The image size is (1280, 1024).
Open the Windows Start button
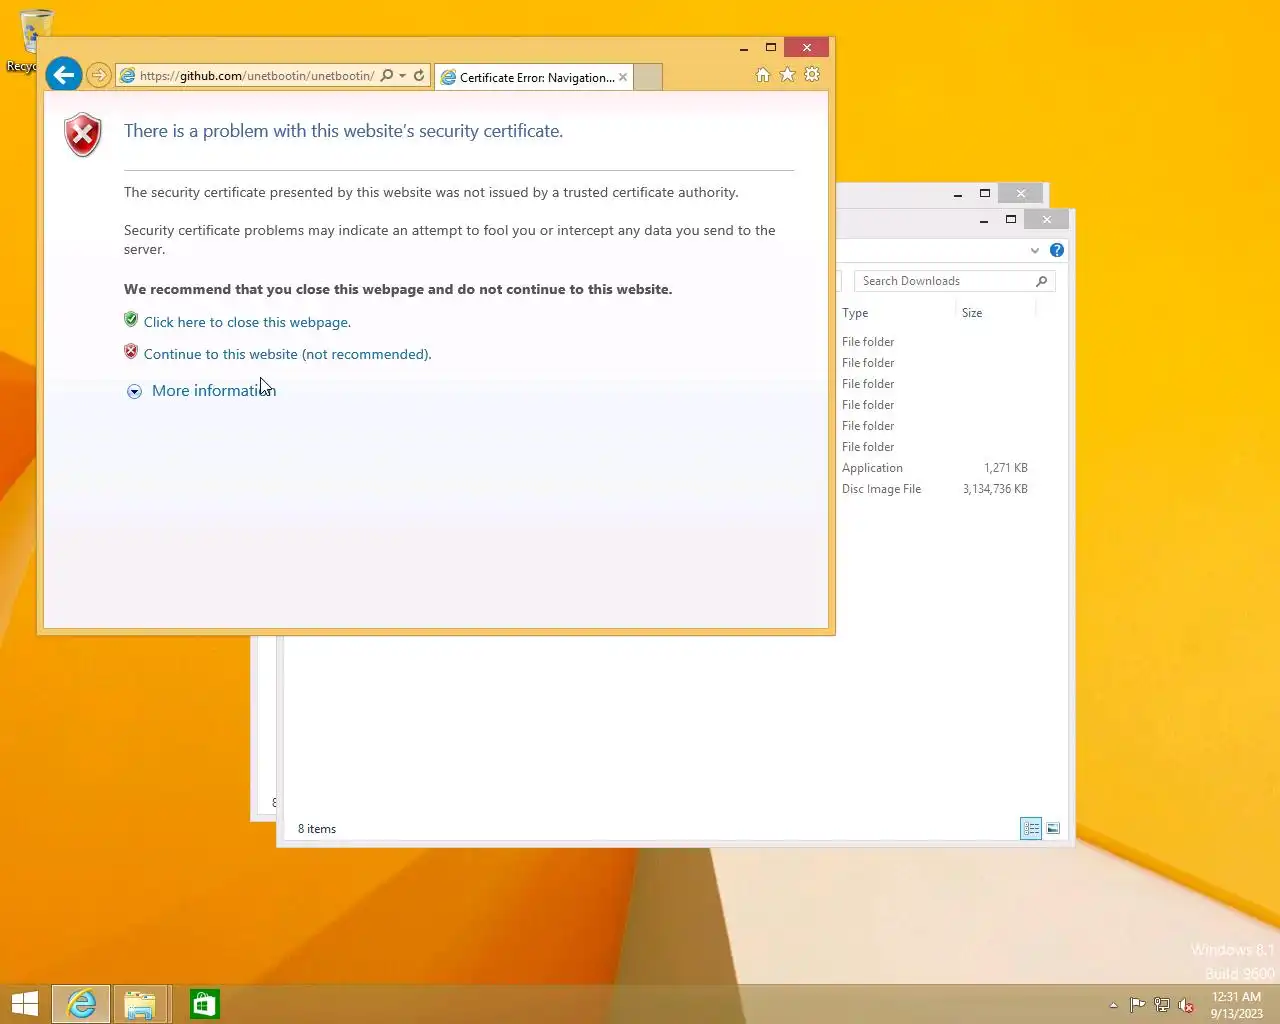[x=24, y=1004]
